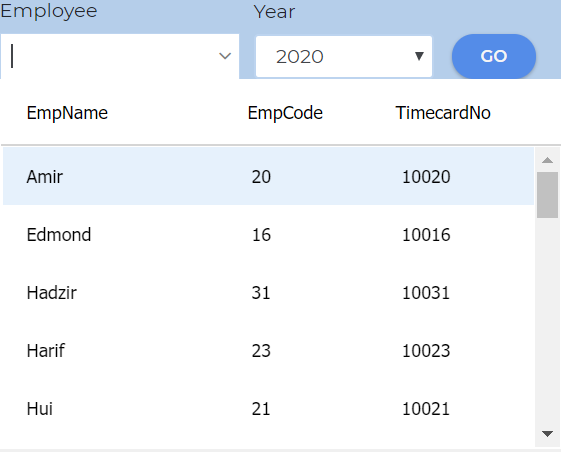Viewport: 561px width, 452px height.
Task: Sort by EmpName column header
Action: (67, 113)
